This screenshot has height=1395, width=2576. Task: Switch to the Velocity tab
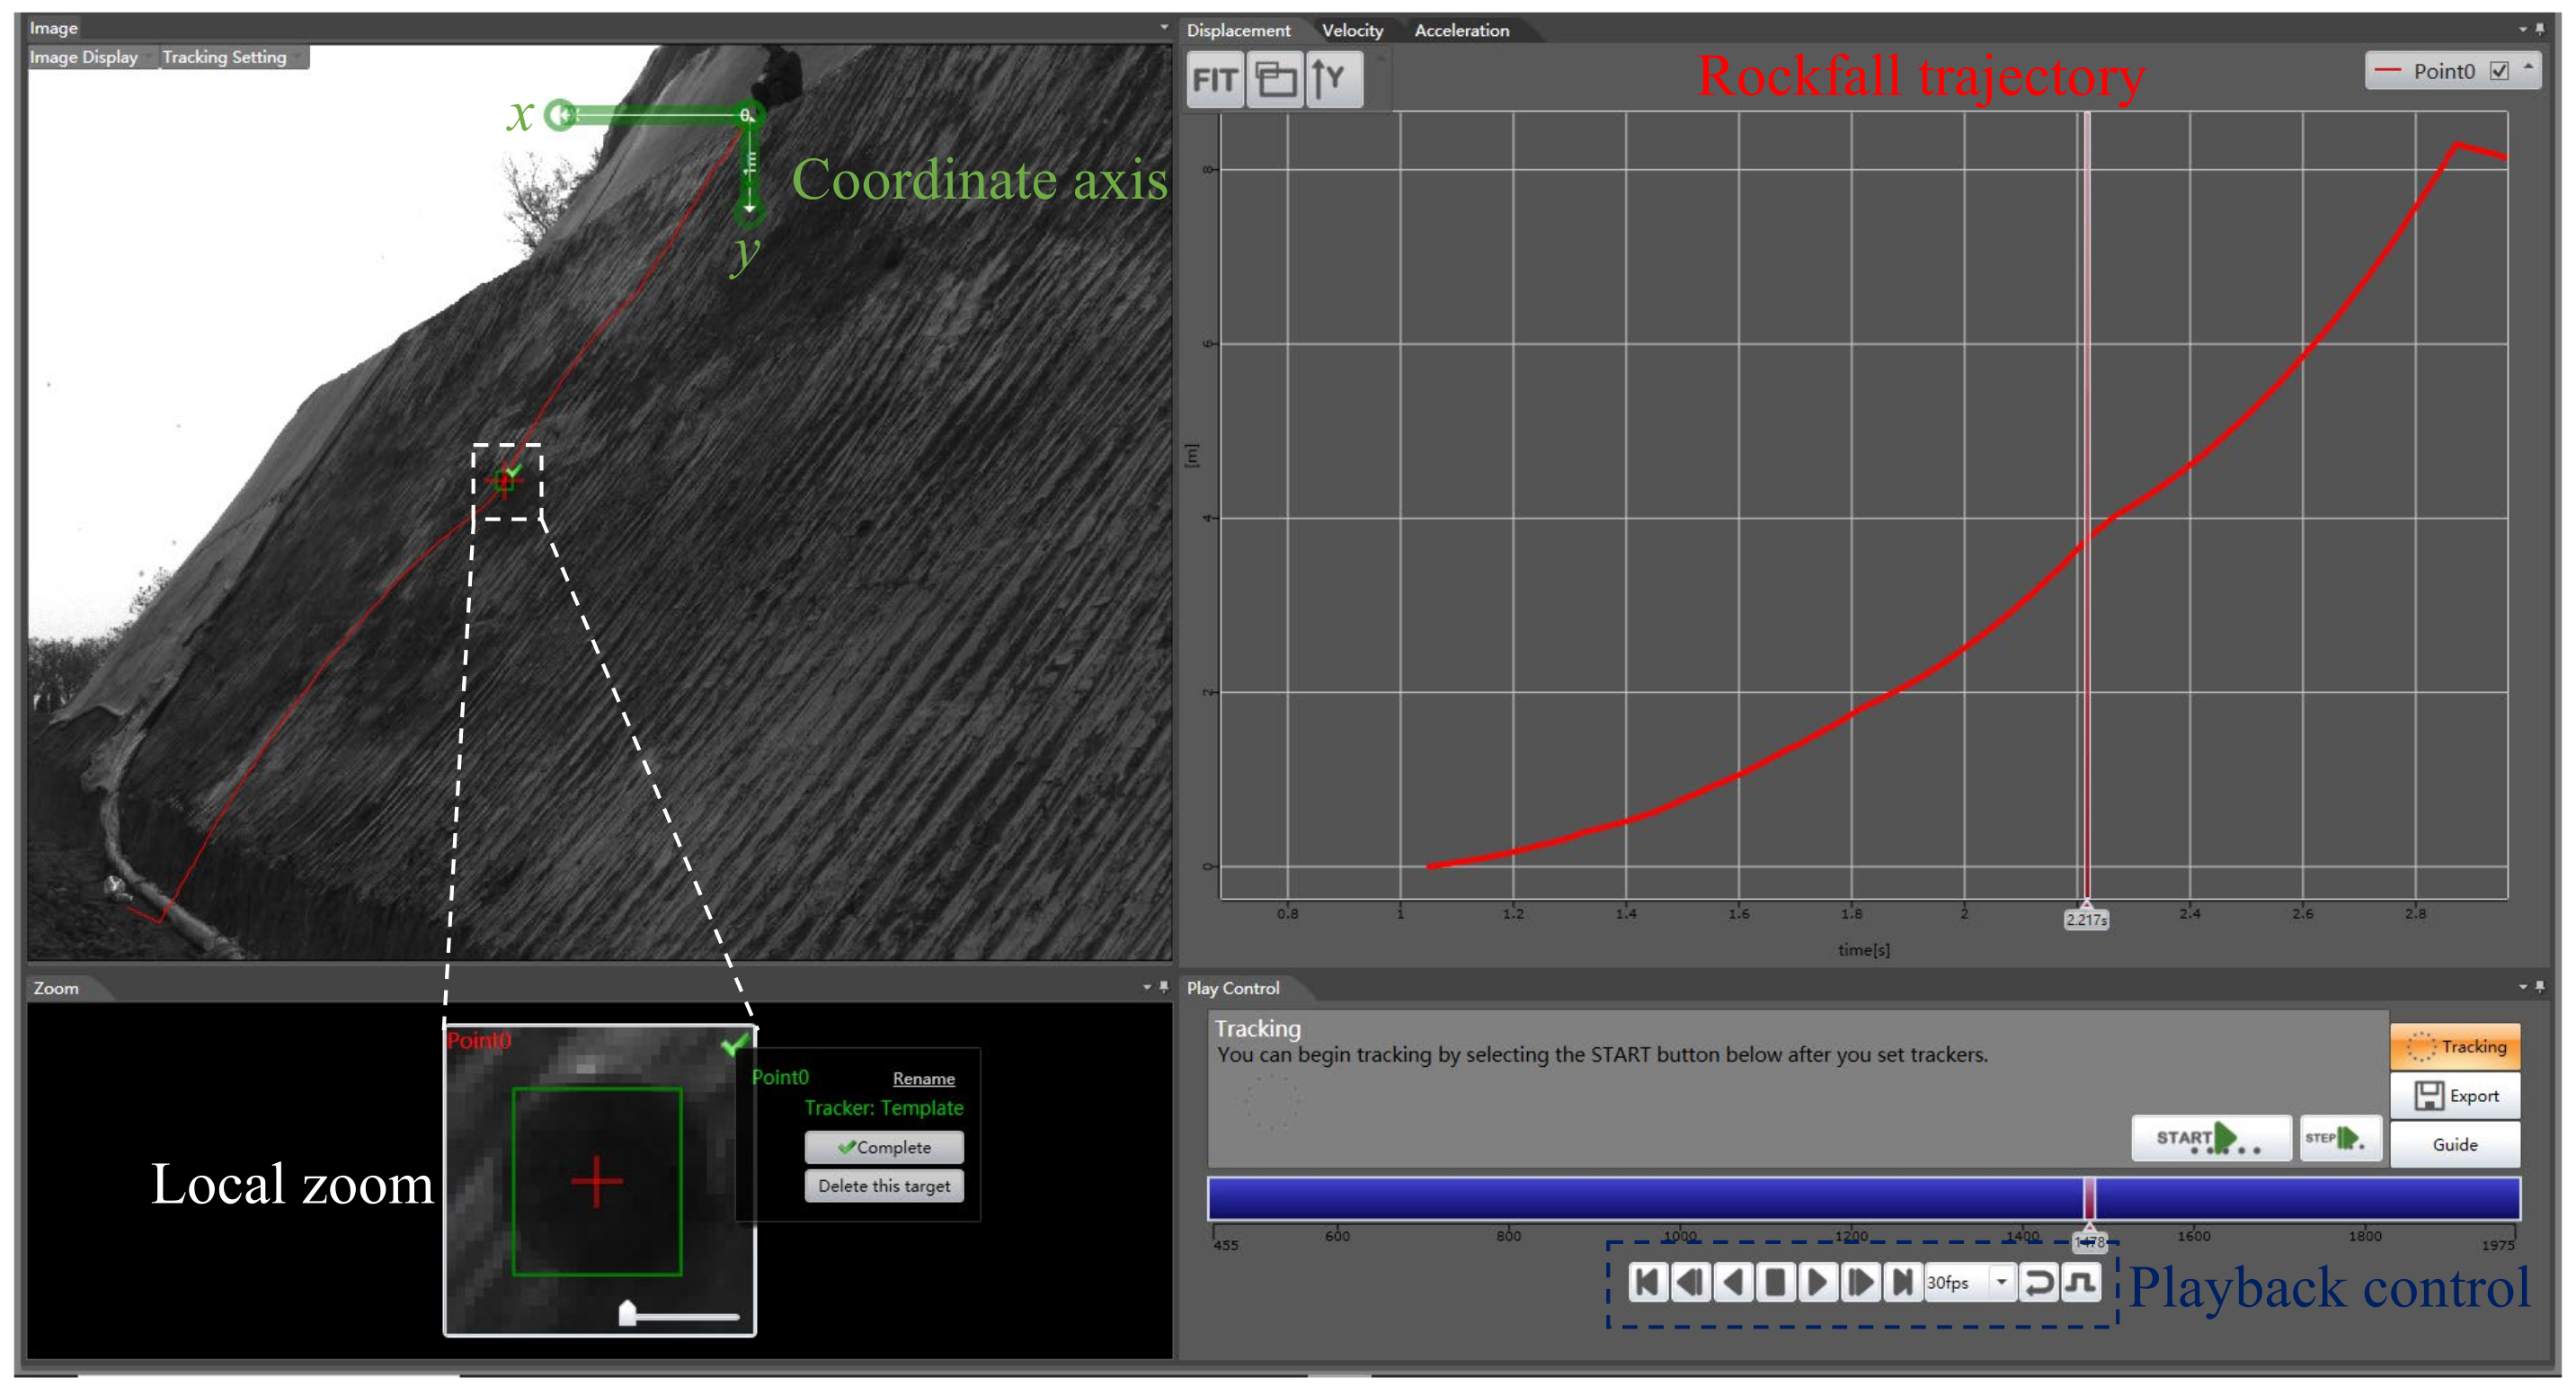pos(1352,30)
